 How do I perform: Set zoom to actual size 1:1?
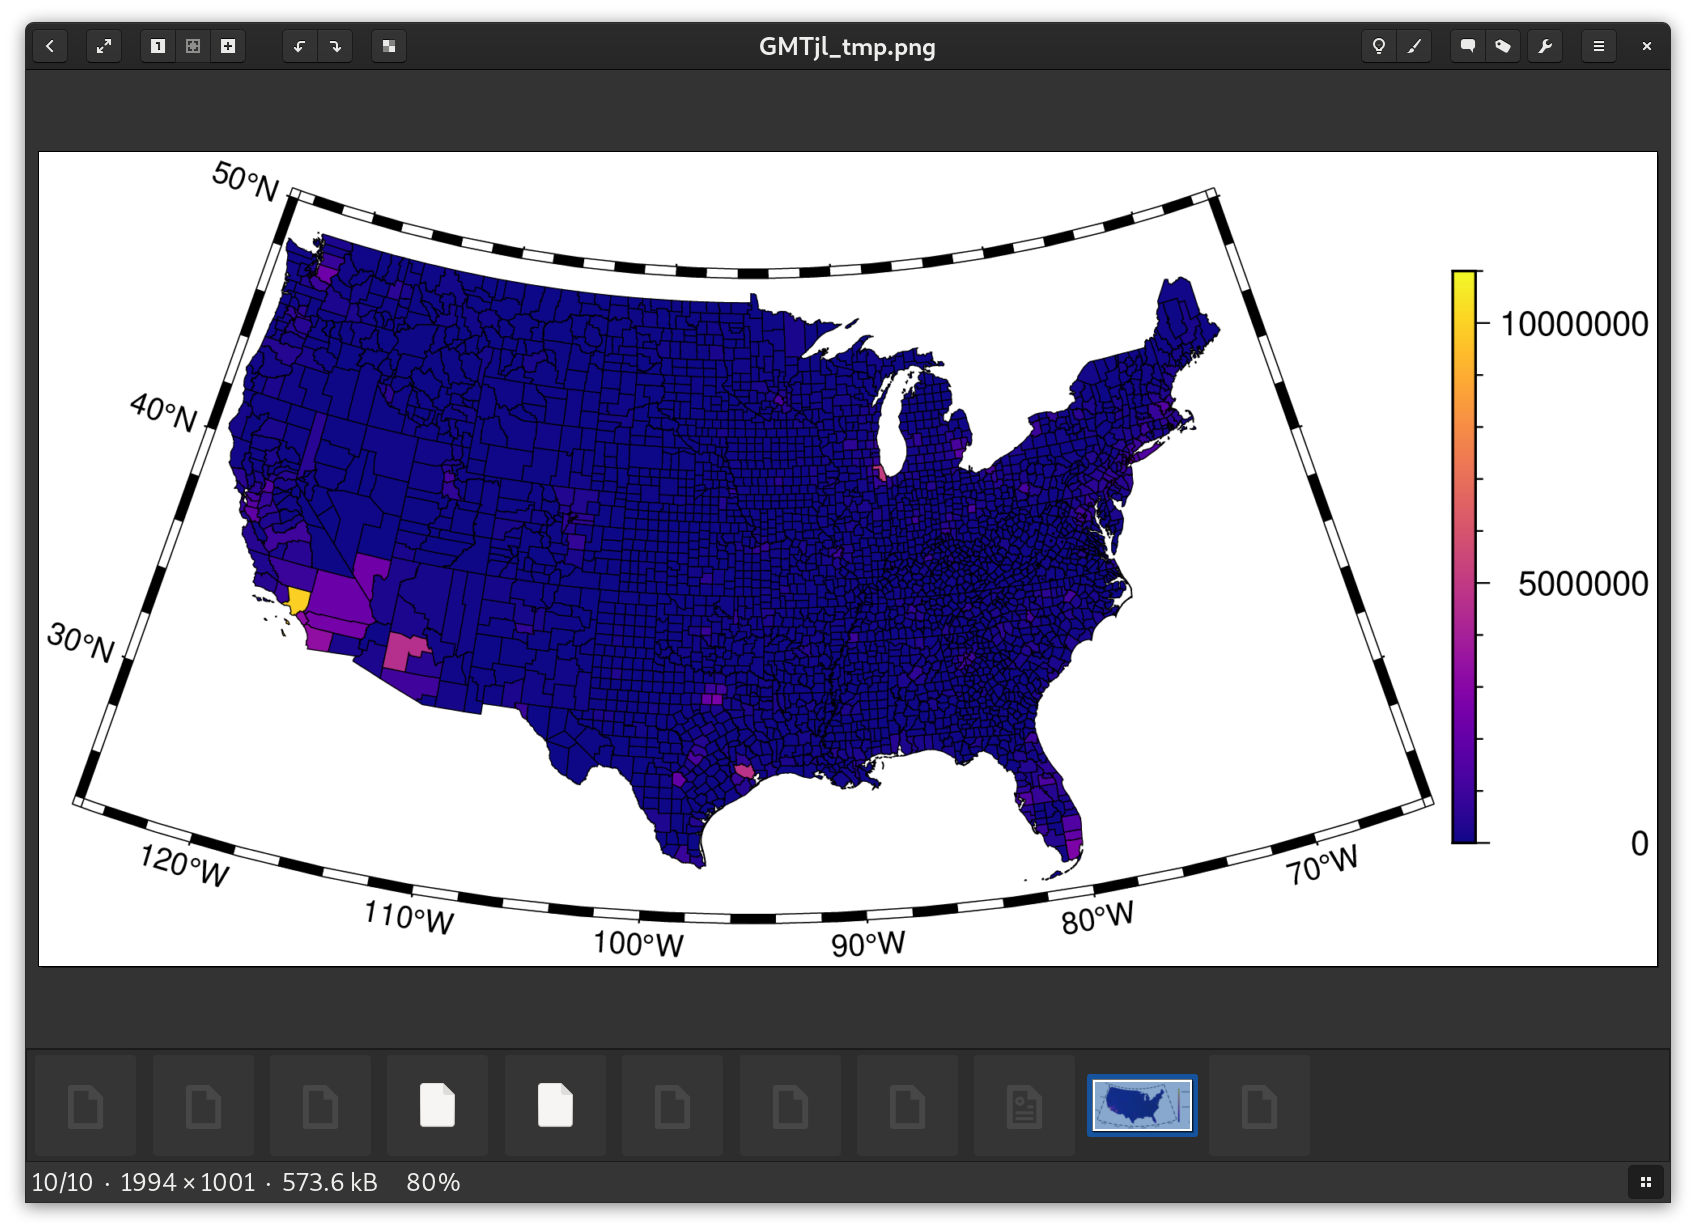coord(158,46)
